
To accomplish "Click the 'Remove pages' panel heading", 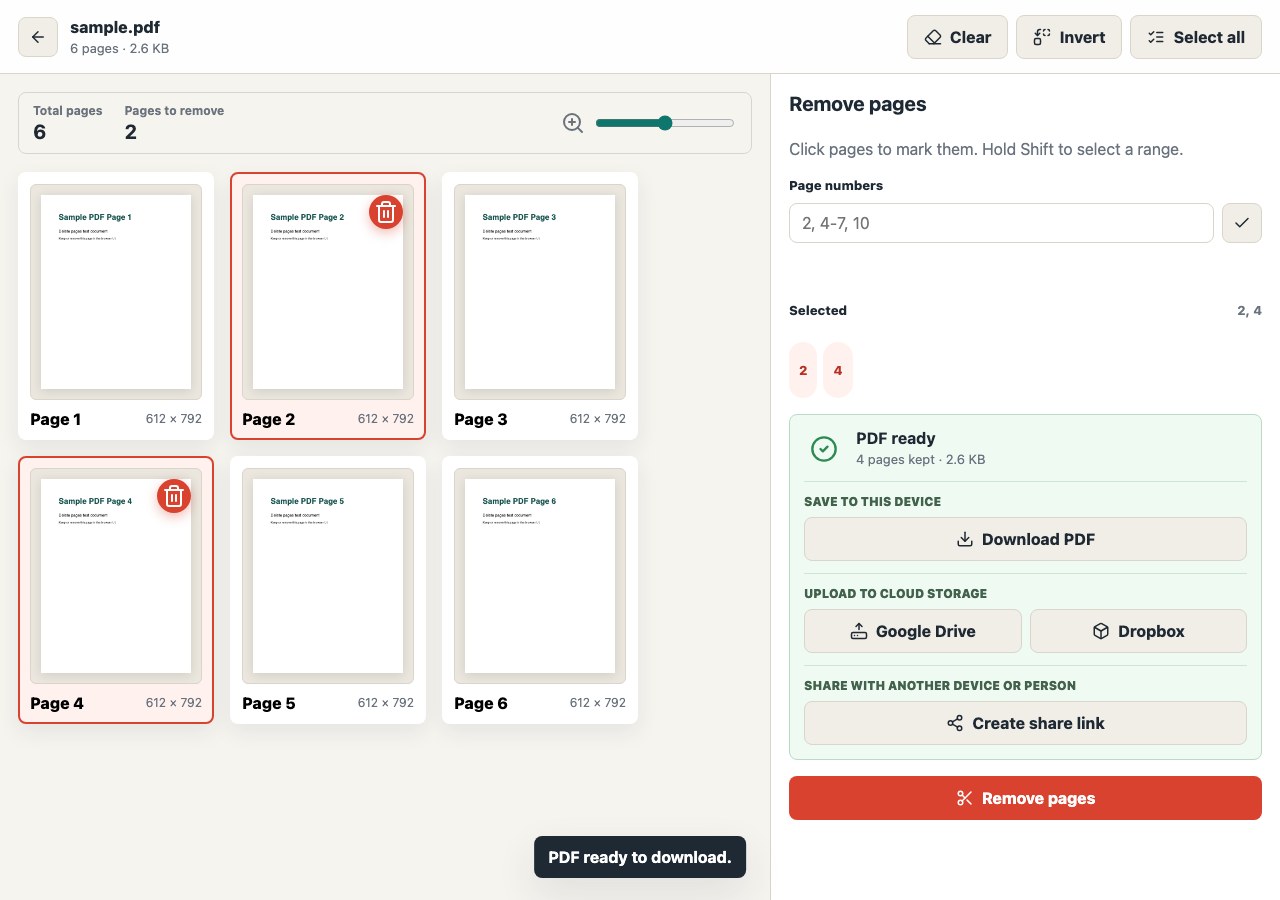I will (x=858, y=104).
